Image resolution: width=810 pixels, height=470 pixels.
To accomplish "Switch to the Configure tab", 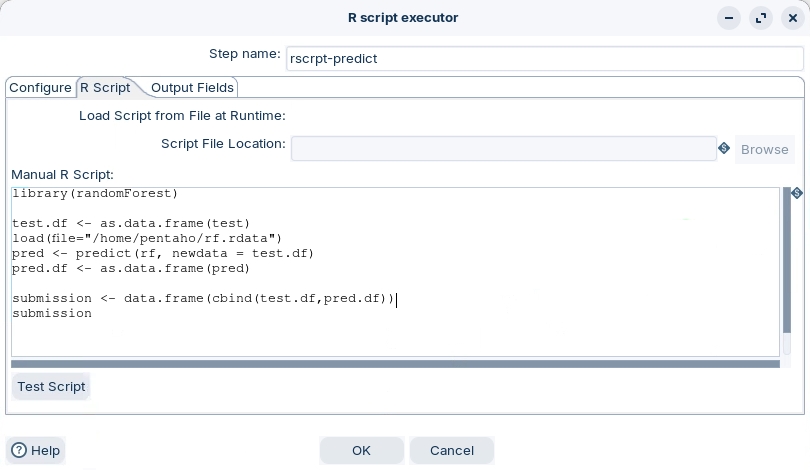I will [x=40, y=88].
